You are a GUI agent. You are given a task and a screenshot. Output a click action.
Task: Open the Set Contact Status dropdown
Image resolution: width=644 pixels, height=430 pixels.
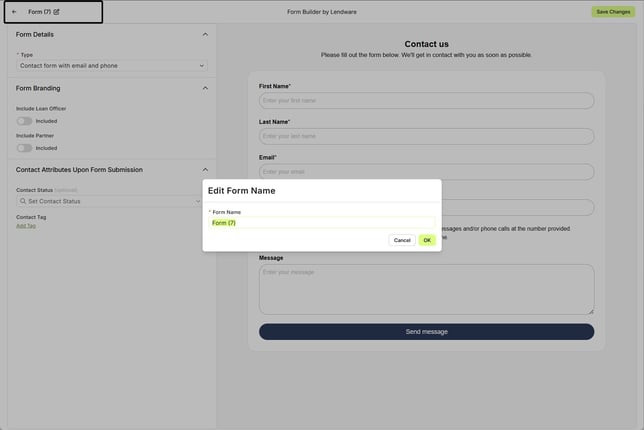click(x=110, y=201)
